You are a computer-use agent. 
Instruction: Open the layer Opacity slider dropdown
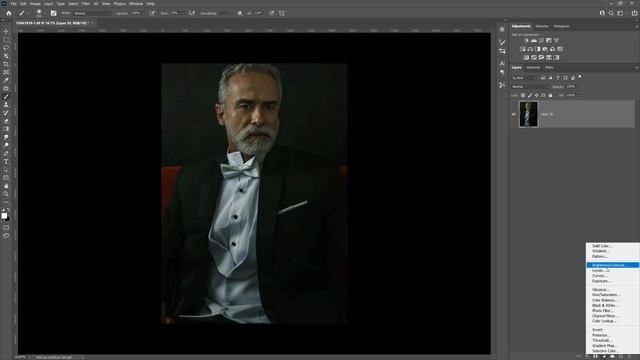(577, 87)
